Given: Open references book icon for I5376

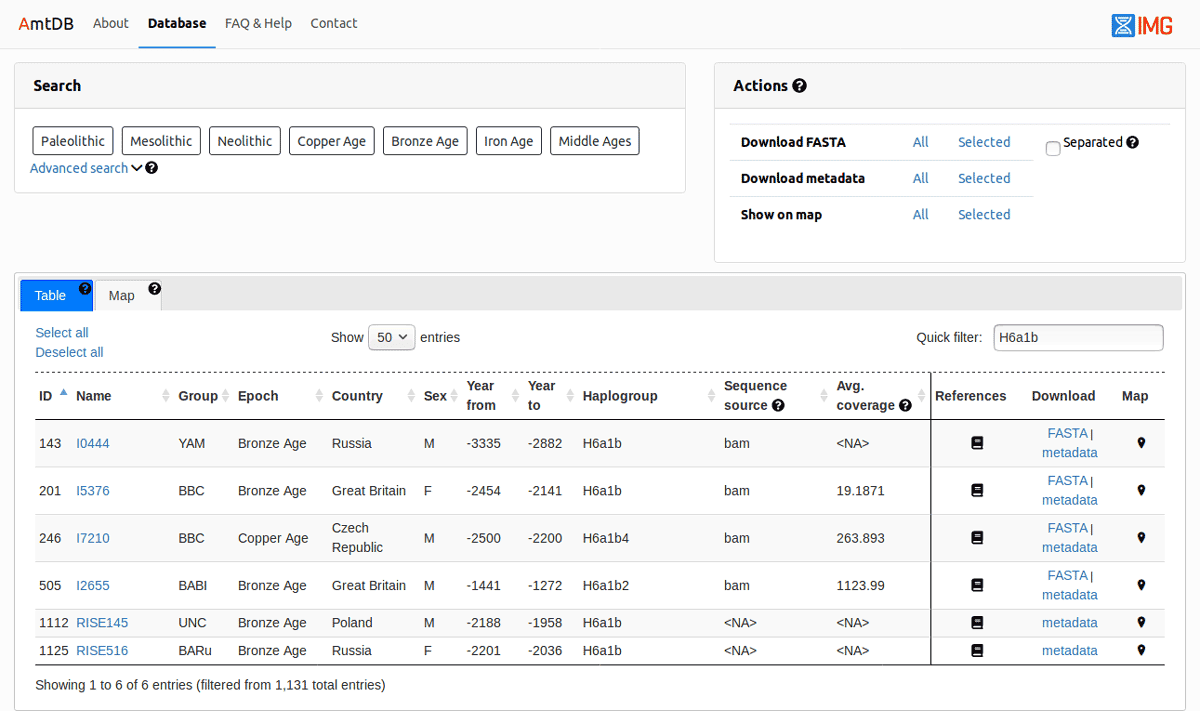Looking at the screenshot, I should (x=977, y=490).
